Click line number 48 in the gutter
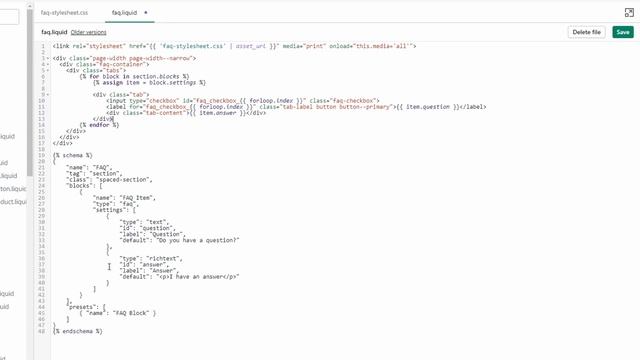This screenshot has height=360, width=640. pyautogui.click(x=42, y=331)
